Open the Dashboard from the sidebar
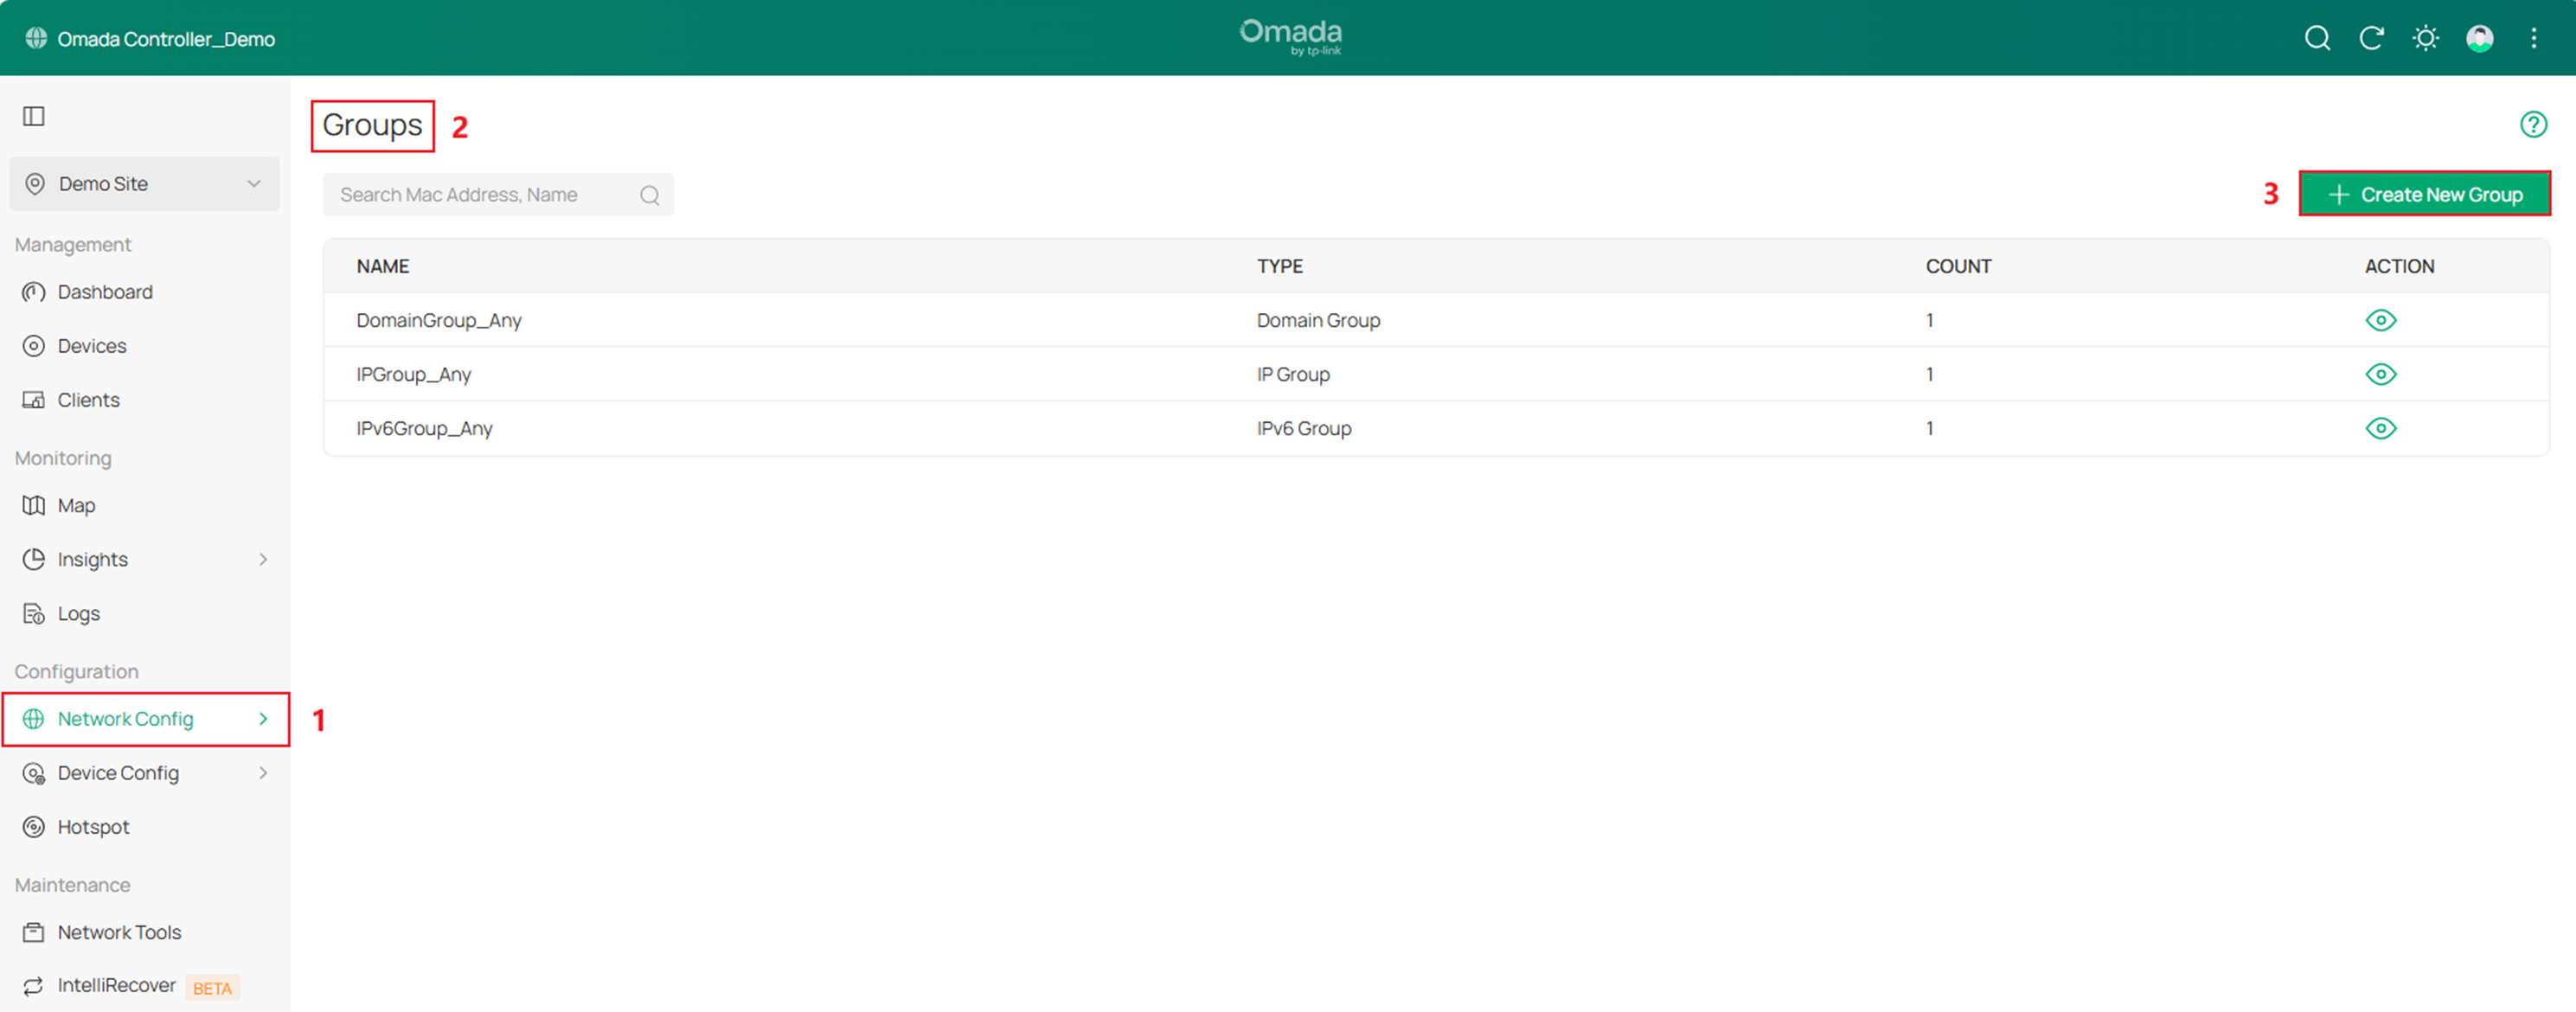This screenshot has width=2576, height=1012. pos(105,291)
